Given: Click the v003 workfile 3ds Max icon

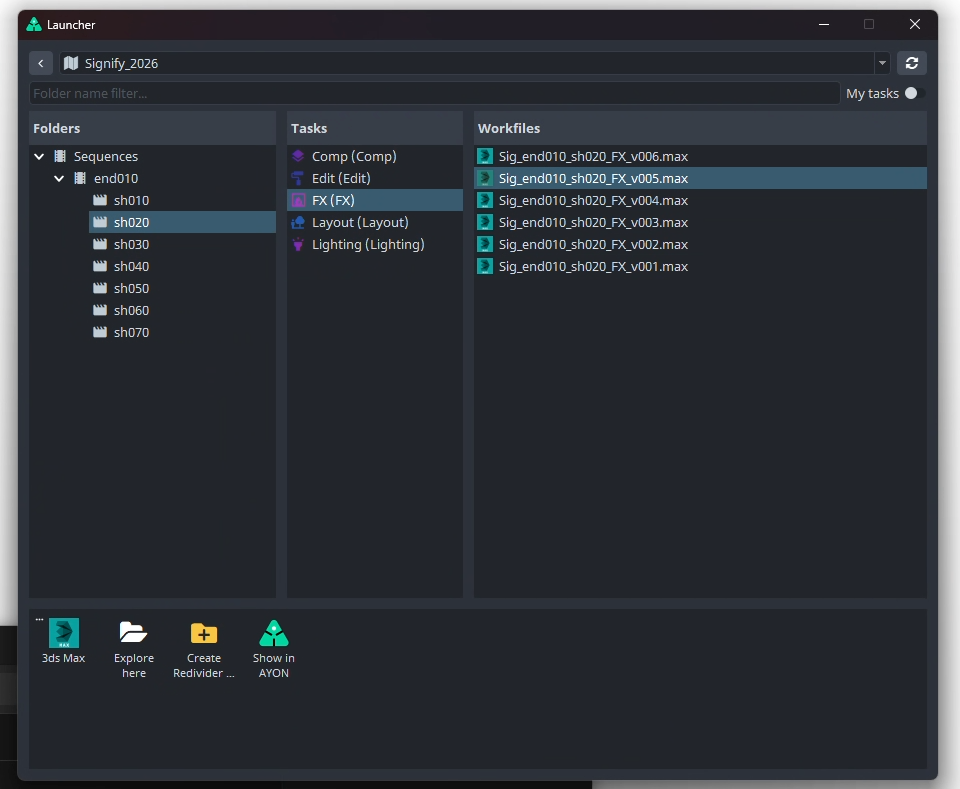Looking at the screenshot, I should 485,222.
